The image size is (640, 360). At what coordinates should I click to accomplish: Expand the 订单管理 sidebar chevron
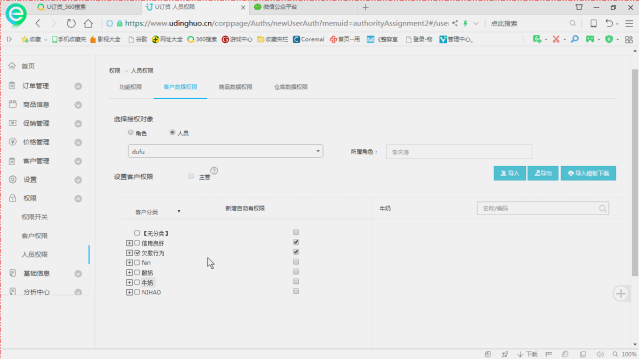(78, 86)
